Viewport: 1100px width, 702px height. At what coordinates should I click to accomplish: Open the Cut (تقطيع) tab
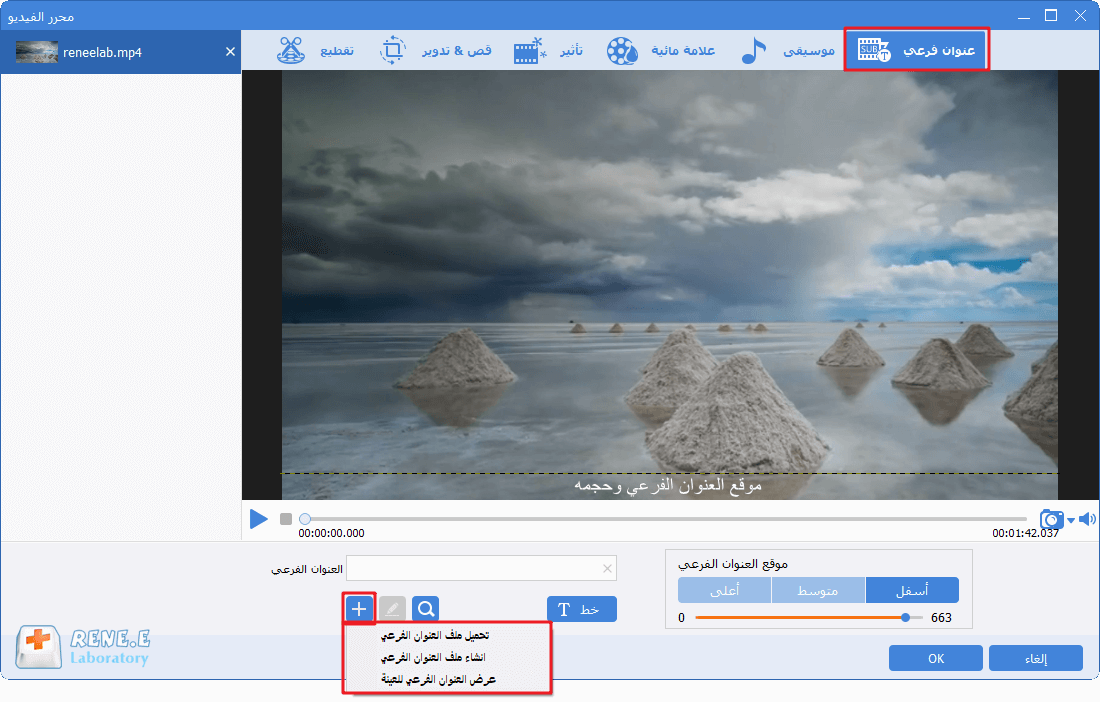(x=315, y=50)
